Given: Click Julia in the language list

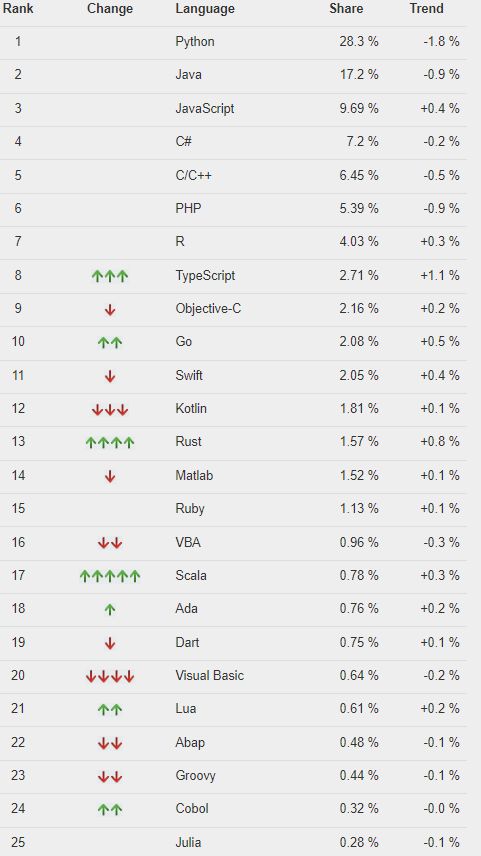Looking at the screenshot, I should tap(188, 842).
